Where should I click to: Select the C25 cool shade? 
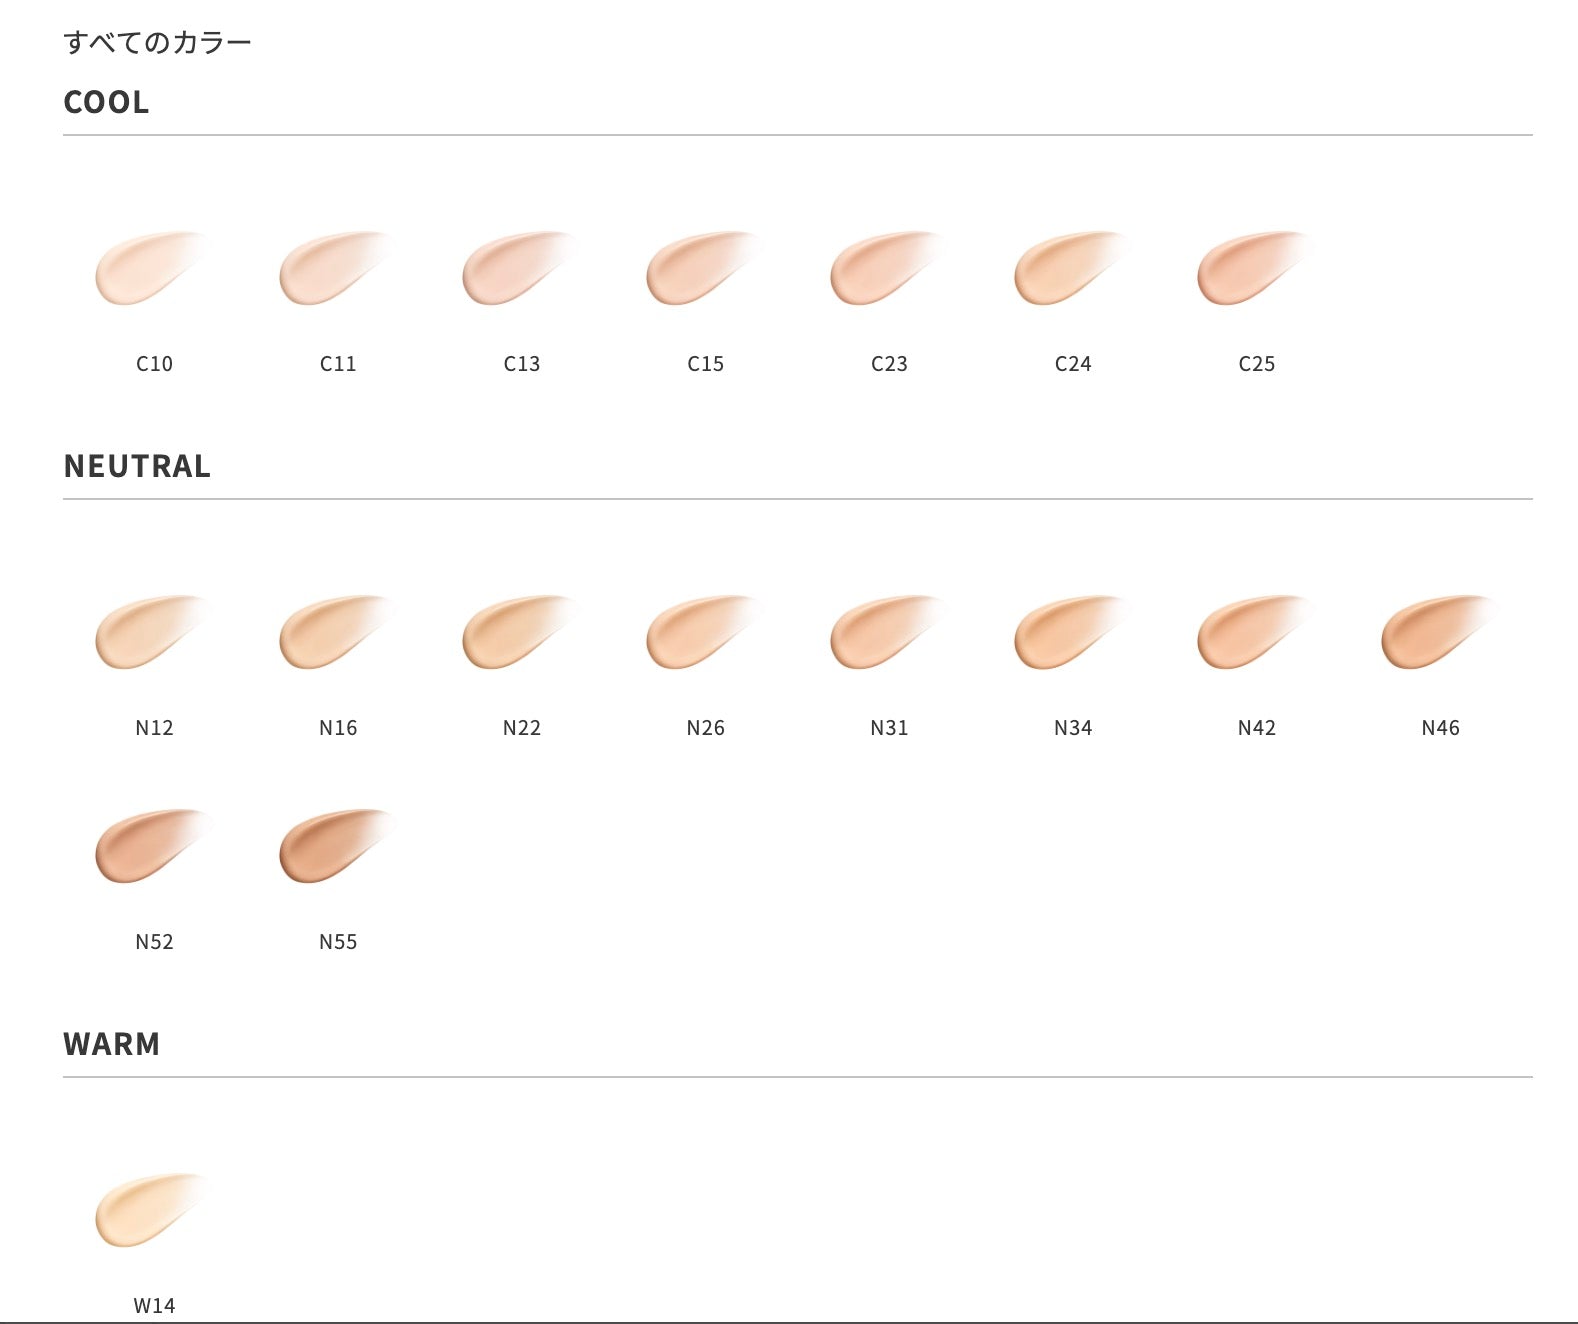(1247, 270)
